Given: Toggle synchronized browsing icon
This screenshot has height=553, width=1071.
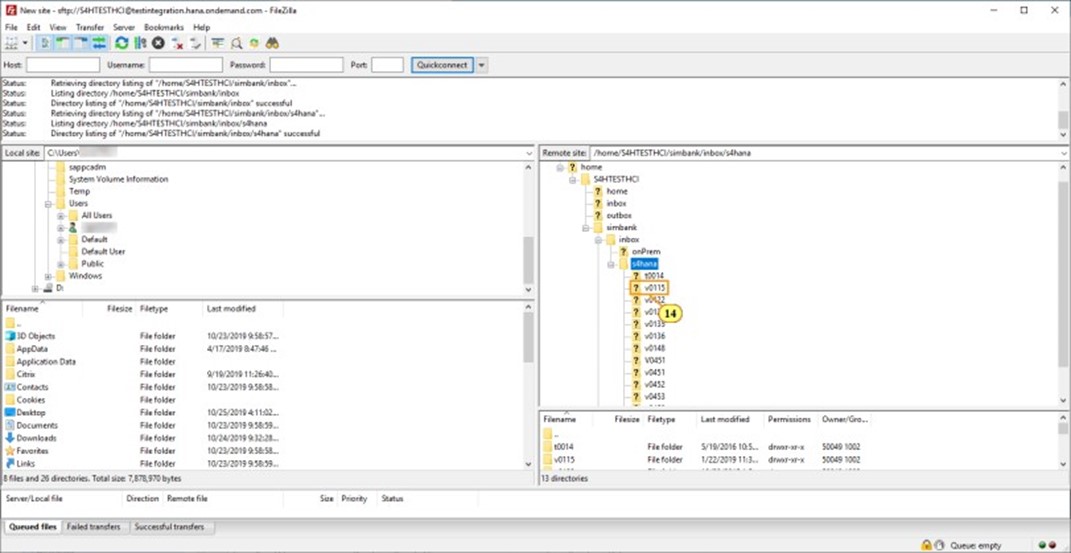Looking at the screenshot, I should pos(254,43).
